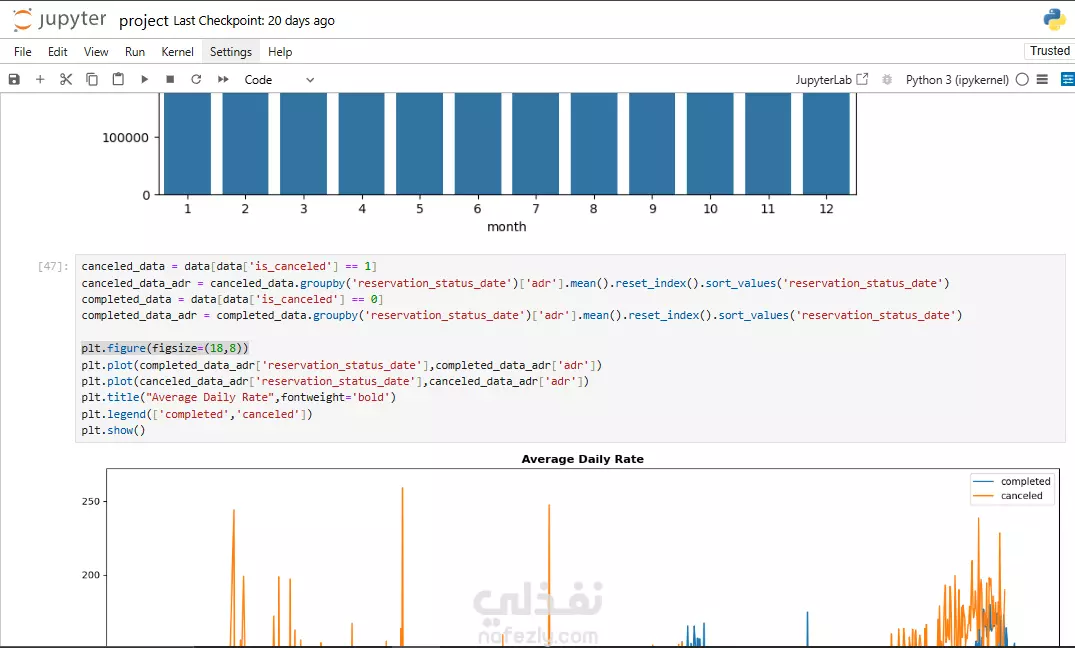Screen dimensions: 1075x648
Task: Open the cell type dropdown showing Code
Action: click(279, 80)
